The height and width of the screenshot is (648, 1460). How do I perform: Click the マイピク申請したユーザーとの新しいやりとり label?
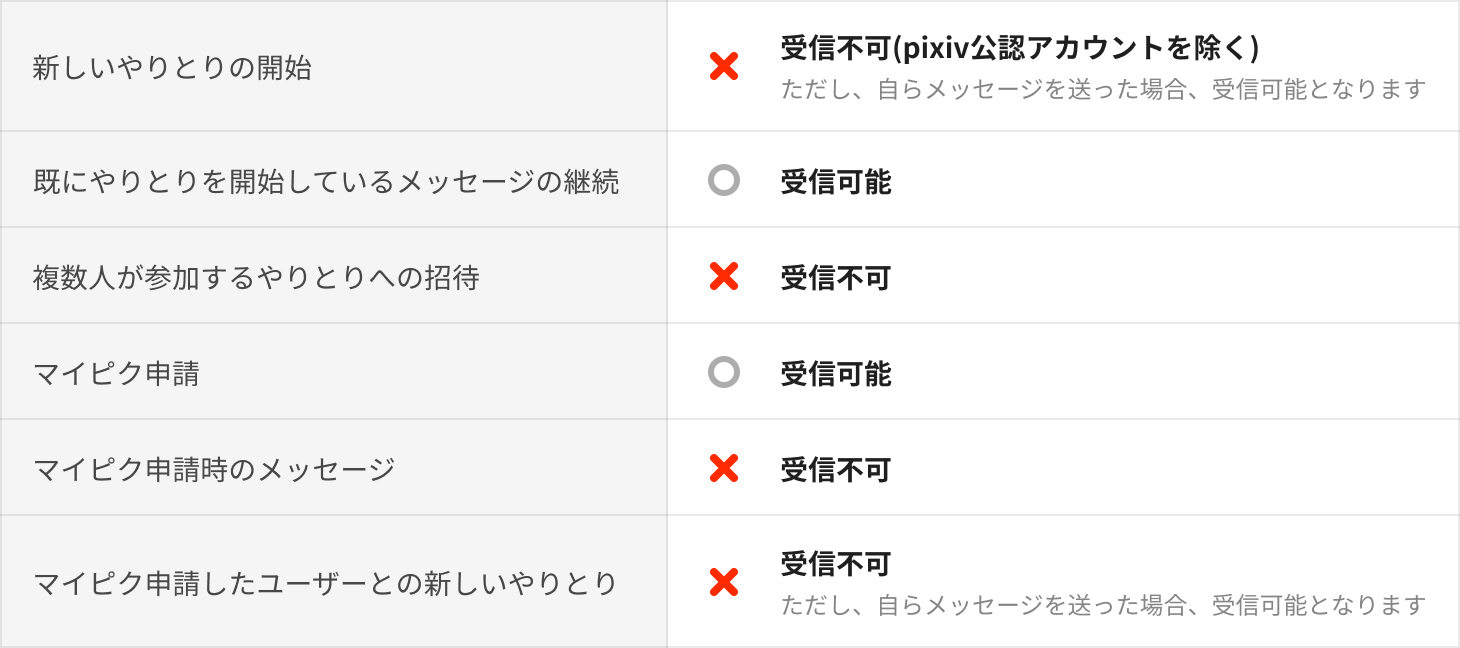[325, 582]
